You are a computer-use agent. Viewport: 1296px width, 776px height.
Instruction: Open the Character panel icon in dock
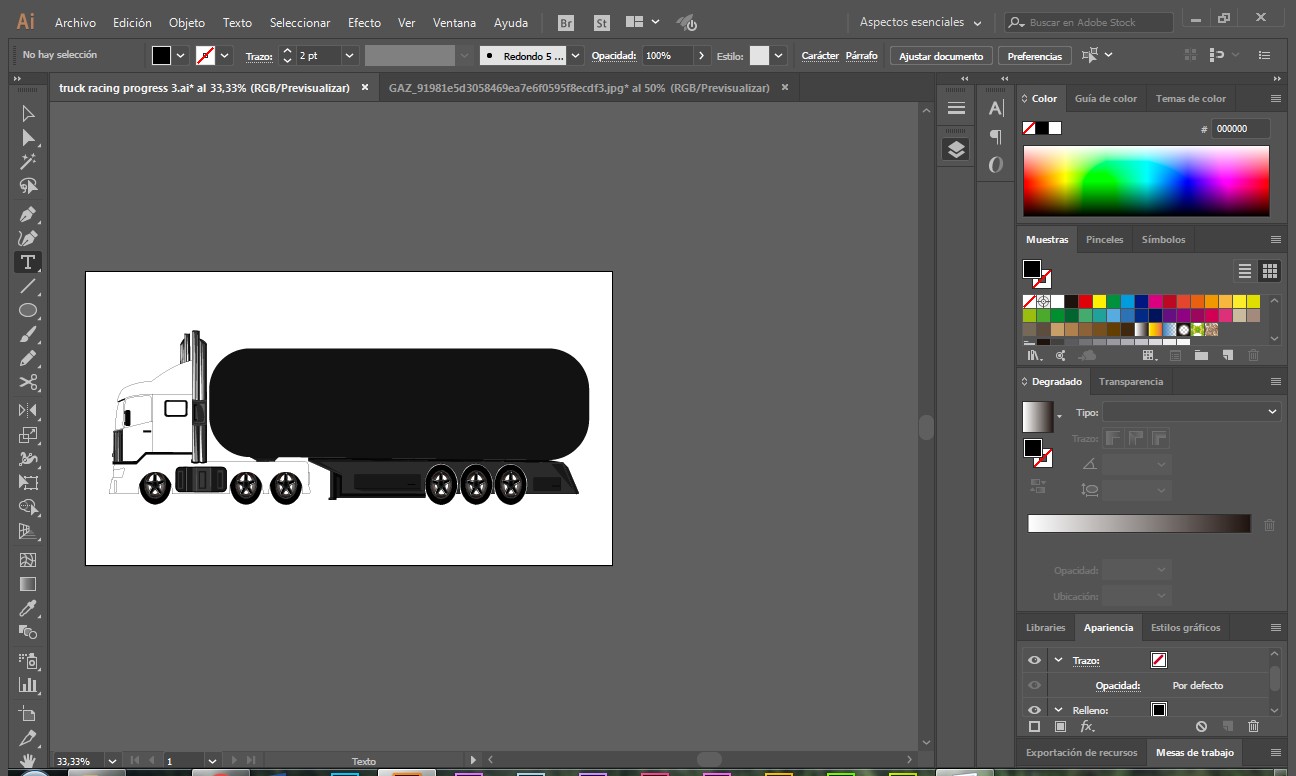tap(996, 108)
